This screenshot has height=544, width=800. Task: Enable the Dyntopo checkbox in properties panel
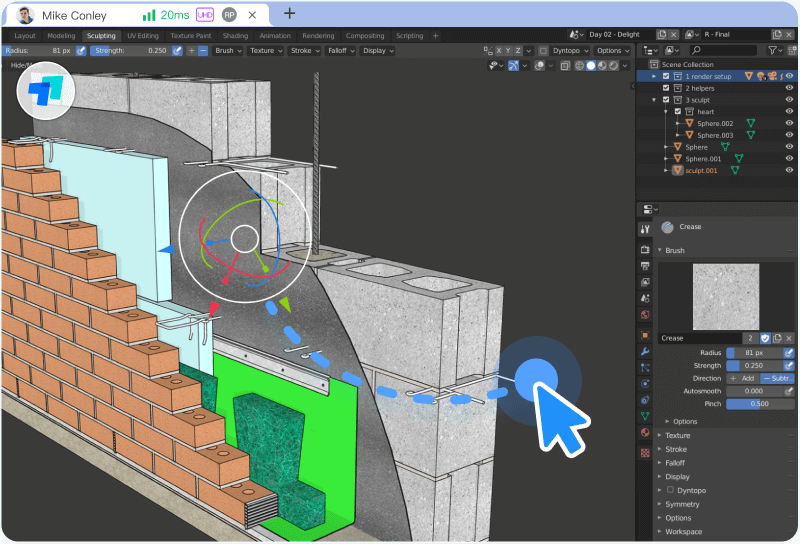[670, 491]
